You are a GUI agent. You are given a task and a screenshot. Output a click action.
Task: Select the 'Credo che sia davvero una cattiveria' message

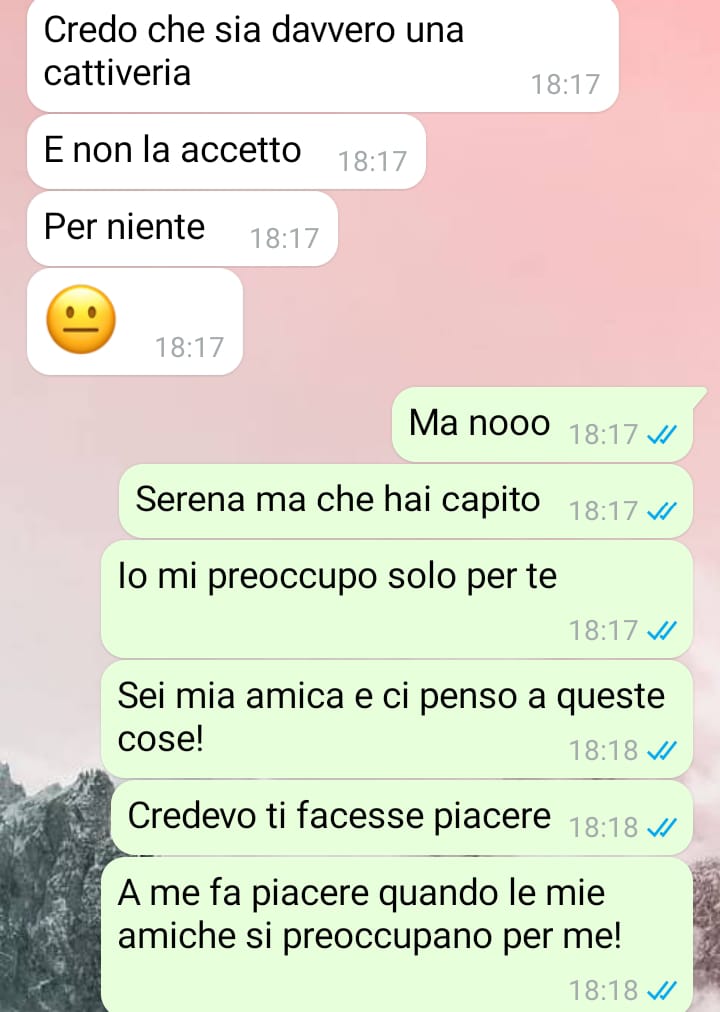coord(323,56)
